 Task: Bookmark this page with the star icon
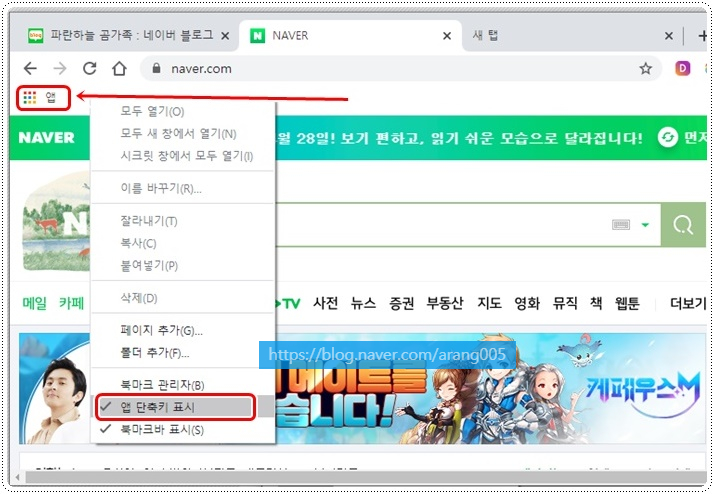pos(645,69)
